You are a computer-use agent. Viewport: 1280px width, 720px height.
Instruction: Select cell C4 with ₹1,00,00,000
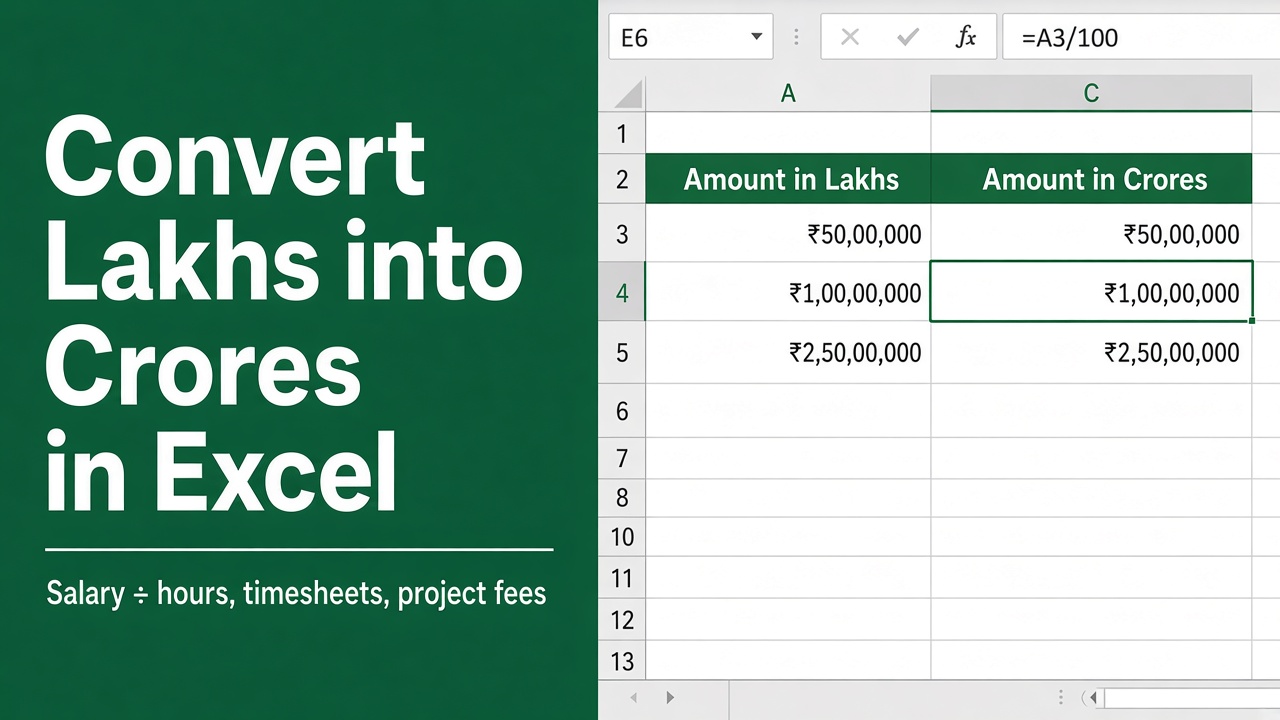click(1091, 292)
